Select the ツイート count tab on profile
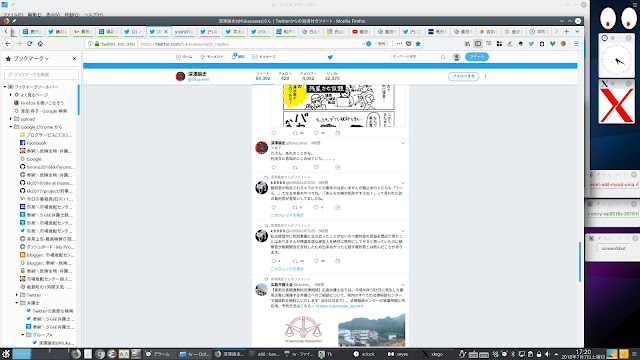 [263, 76]
